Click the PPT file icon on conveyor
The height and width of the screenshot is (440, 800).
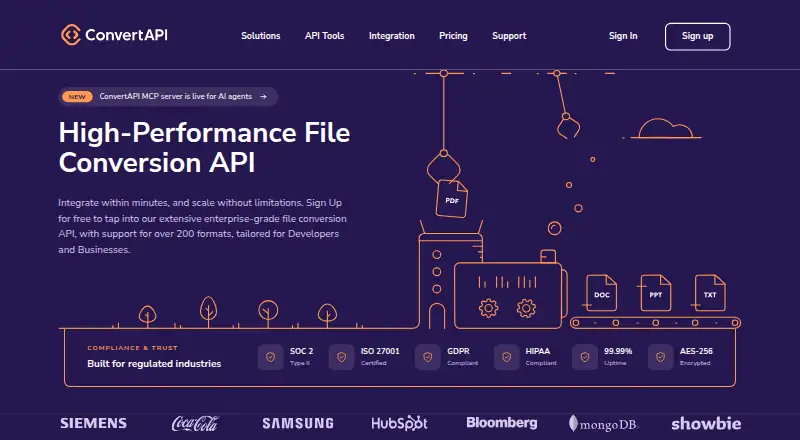coord(656,293)
